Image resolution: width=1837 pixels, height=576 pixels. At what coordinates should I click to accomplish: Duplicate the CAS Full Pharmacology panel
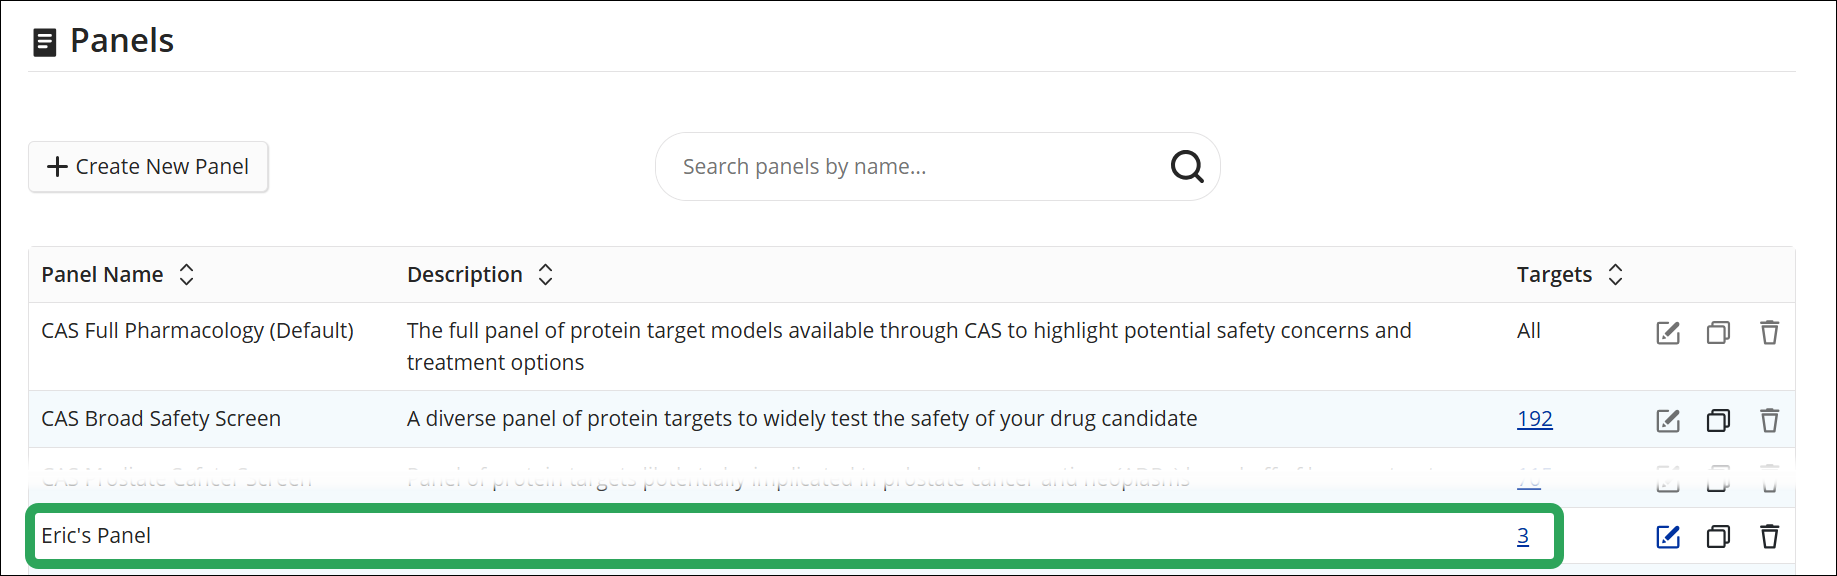tap(1719, 333)
